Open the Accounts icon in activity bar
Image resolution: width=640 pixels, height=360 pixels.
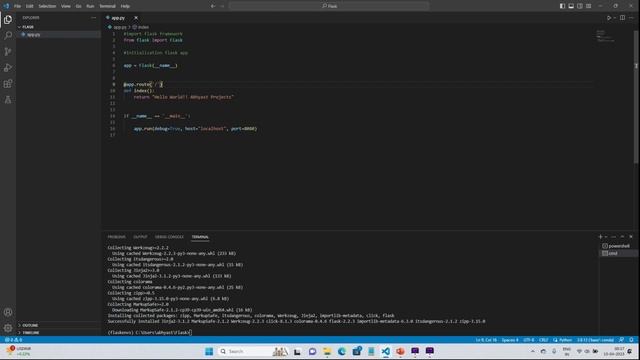[x=8, y=312]
